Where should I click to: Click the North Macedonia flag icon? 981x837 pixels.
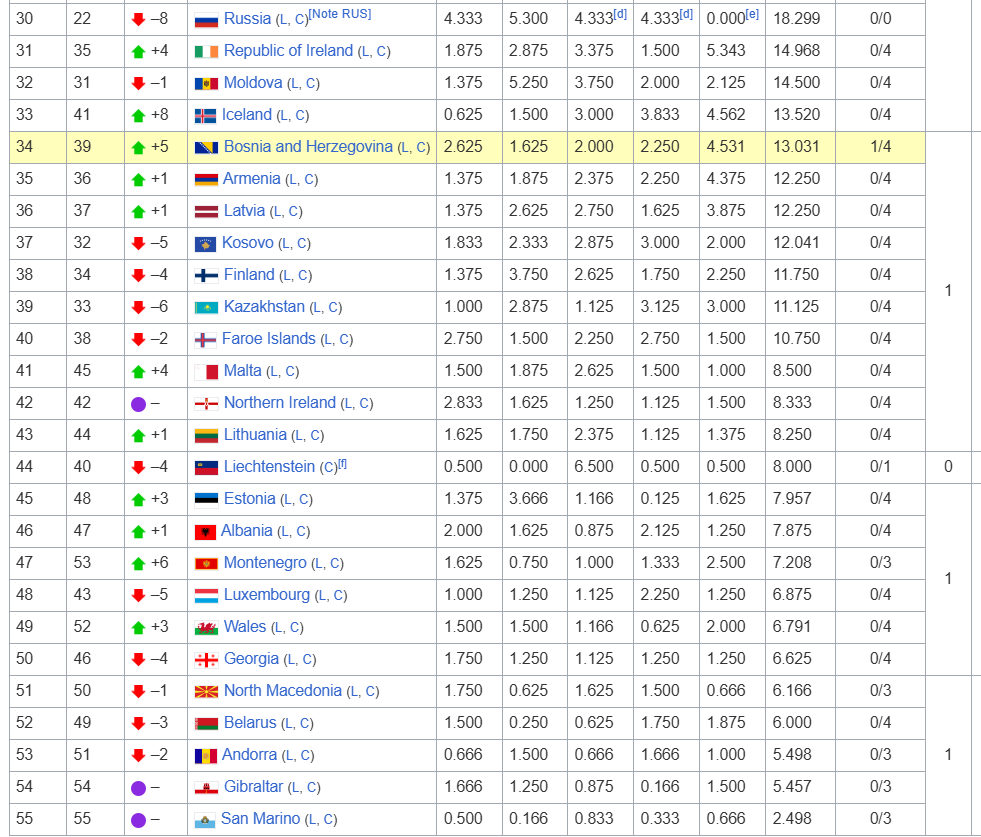[206, 691]
